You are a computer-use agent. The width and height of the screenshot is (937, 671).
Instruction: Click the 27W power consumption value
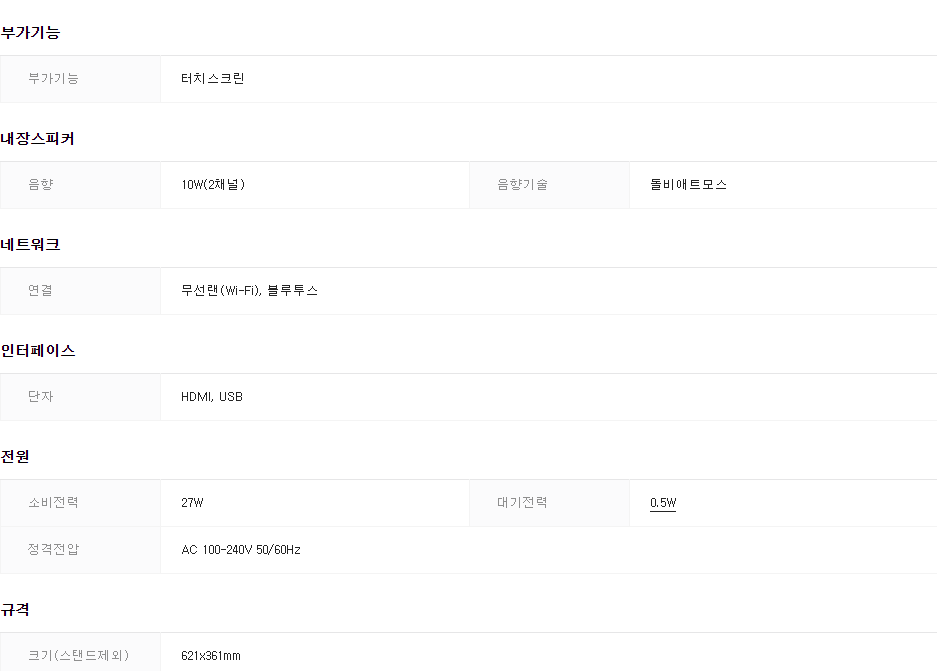click(192, 503)
